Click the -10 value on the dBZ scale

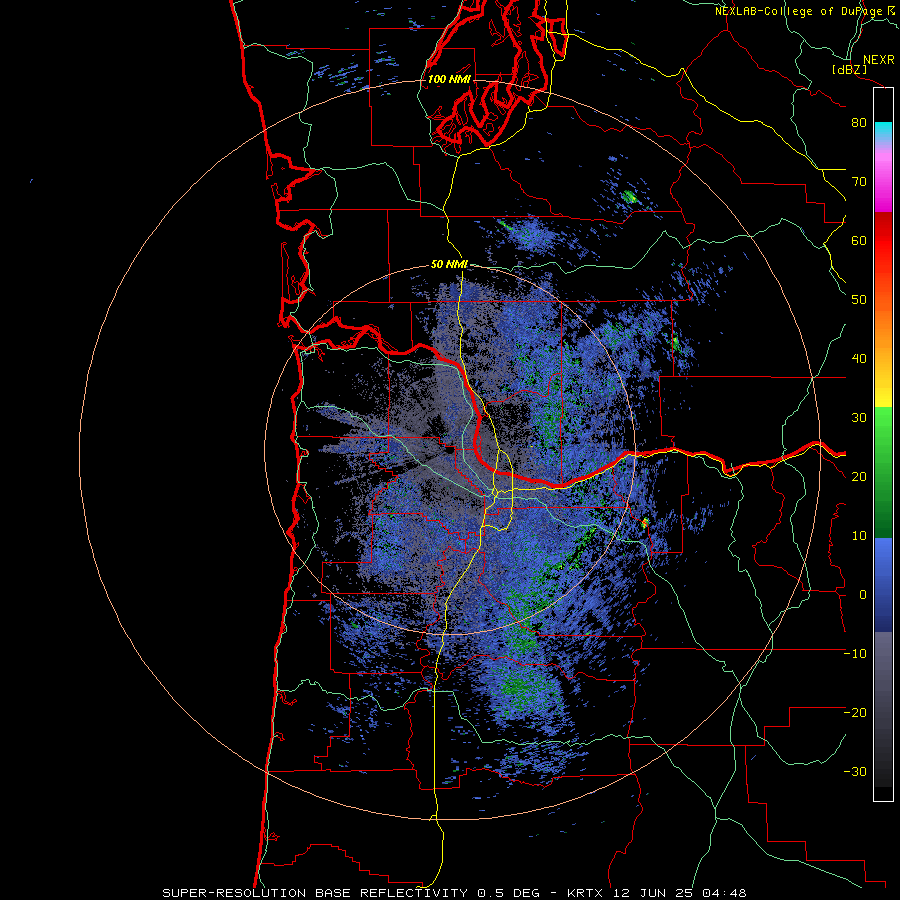[855, 654]
